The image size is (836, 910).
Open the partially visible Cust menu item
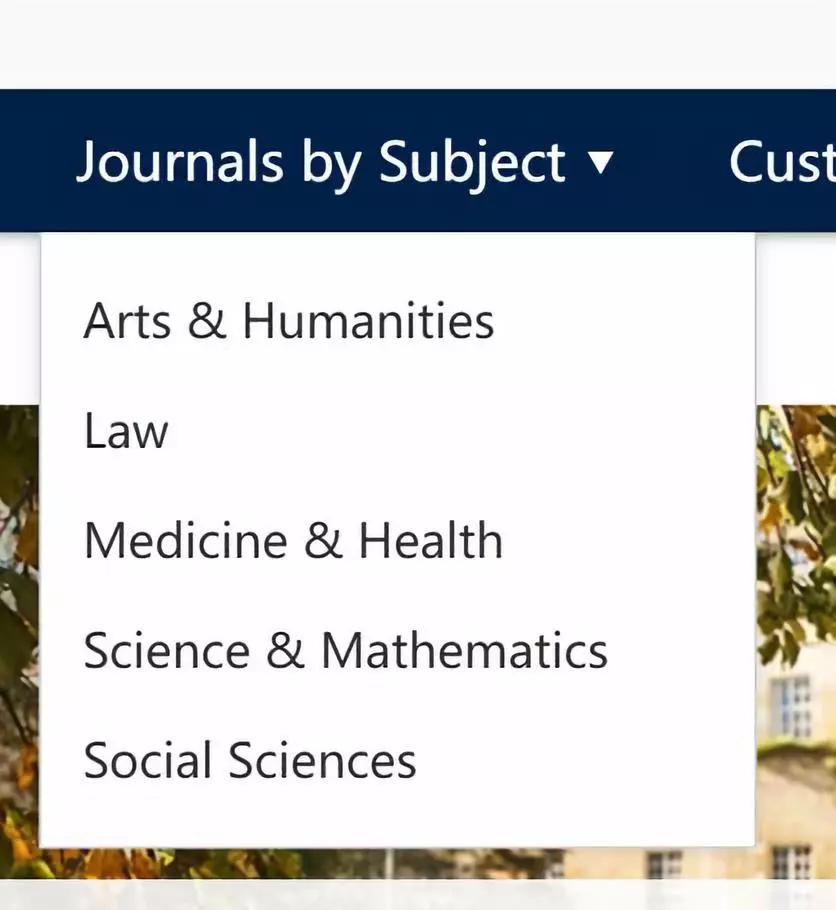tap(782, 162)
